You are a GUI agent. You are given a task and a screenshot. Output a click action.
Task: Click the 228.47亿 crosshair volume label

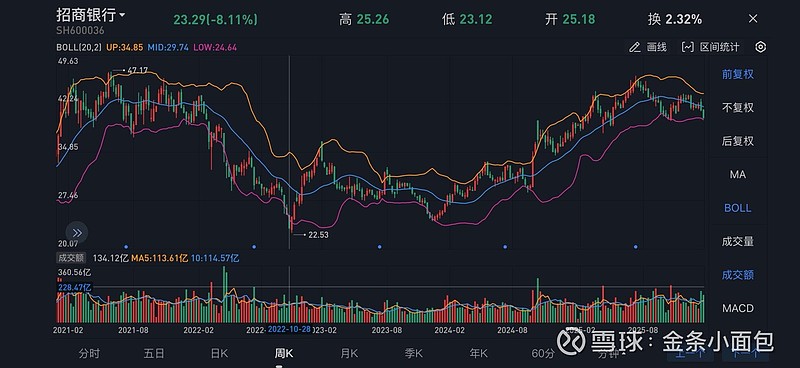(74, 288)
